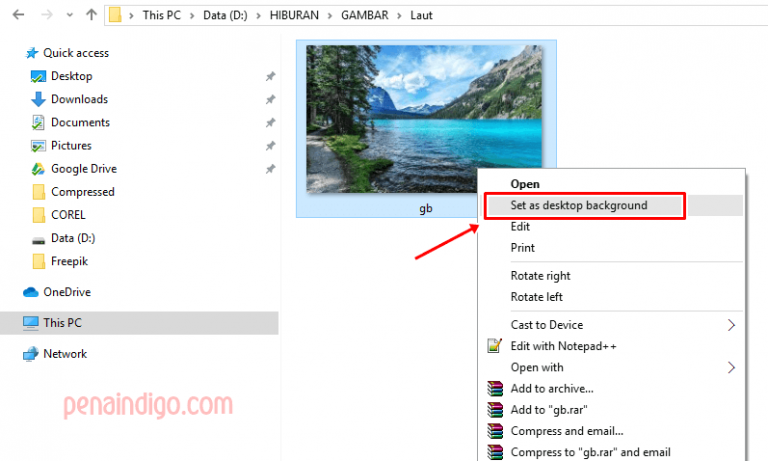Choose Print in context menu

click(x=523, y=247)
